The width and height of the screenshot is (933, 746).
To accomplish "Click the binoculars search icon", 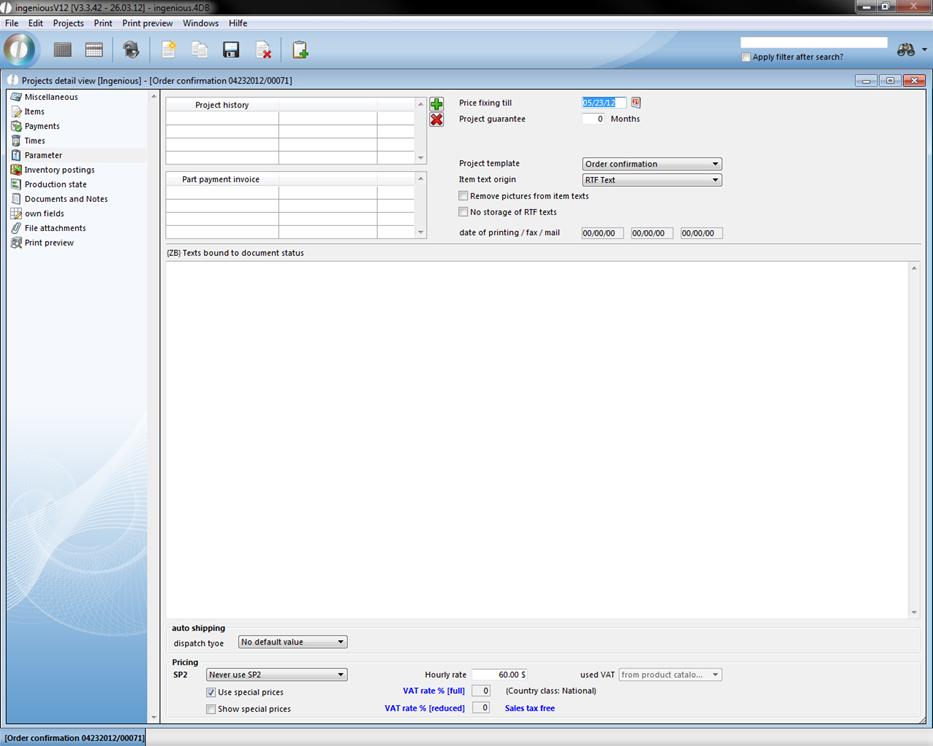I will point(905,50).
